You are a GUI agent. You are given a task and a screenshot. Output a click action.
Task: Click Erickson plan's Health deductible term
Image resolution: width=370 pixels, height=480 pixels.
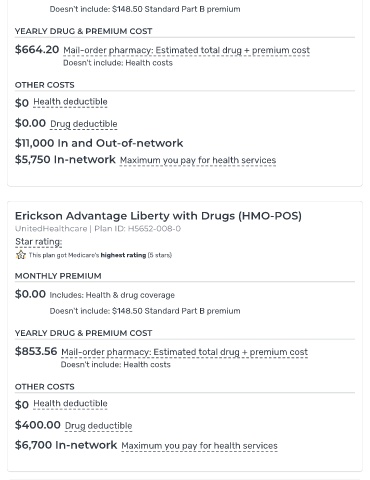pos(70,403)
